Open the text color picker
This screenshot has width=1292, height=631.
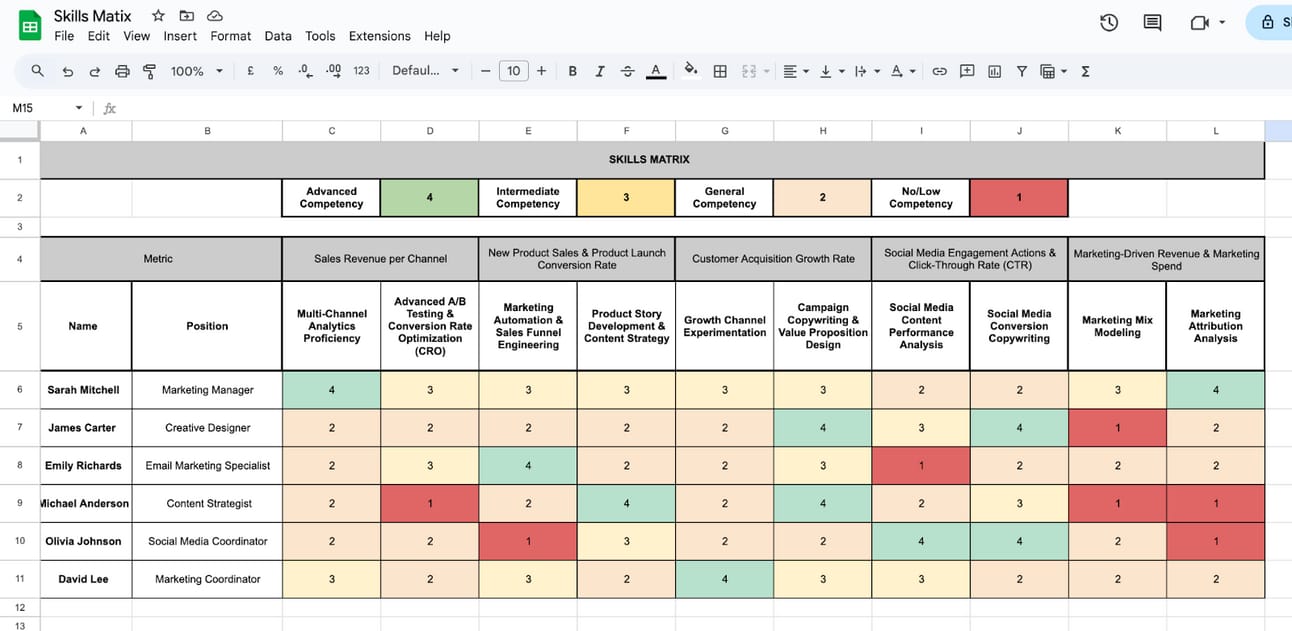(655, 71)
